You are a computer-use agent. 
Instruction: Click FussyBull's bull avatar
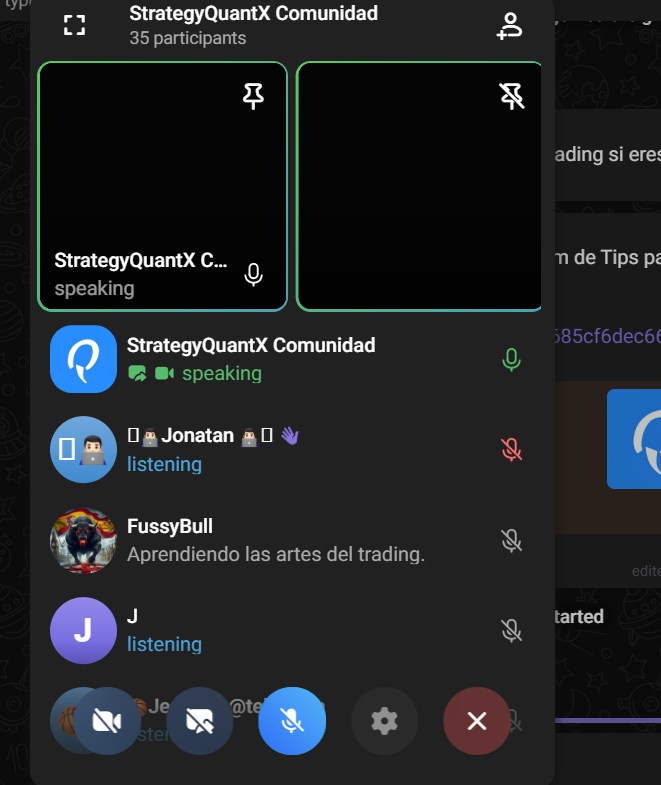[x=83, y=540]
